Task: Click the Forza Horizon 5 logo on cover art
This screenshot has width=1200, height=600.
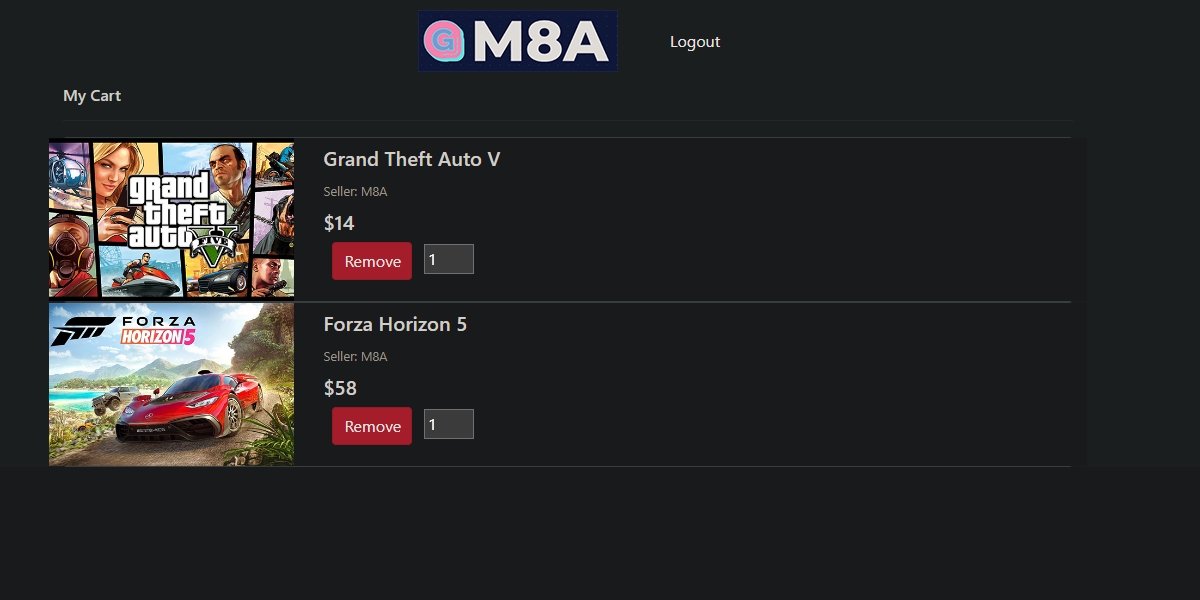Action: pos(125,330)
